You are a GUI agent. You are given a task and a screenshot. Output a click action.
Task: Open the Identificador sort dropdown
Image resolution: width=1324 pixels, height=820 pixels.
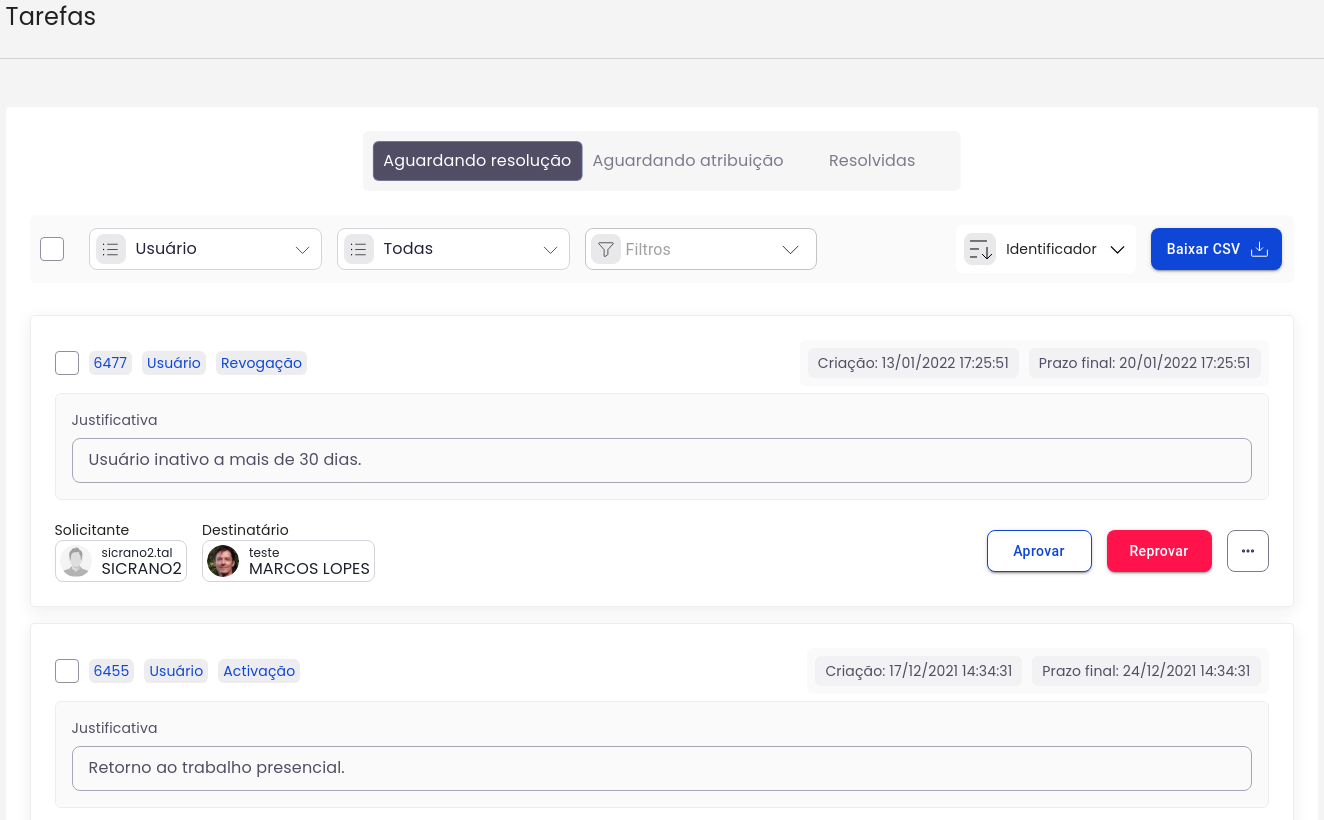[1117, 249]
